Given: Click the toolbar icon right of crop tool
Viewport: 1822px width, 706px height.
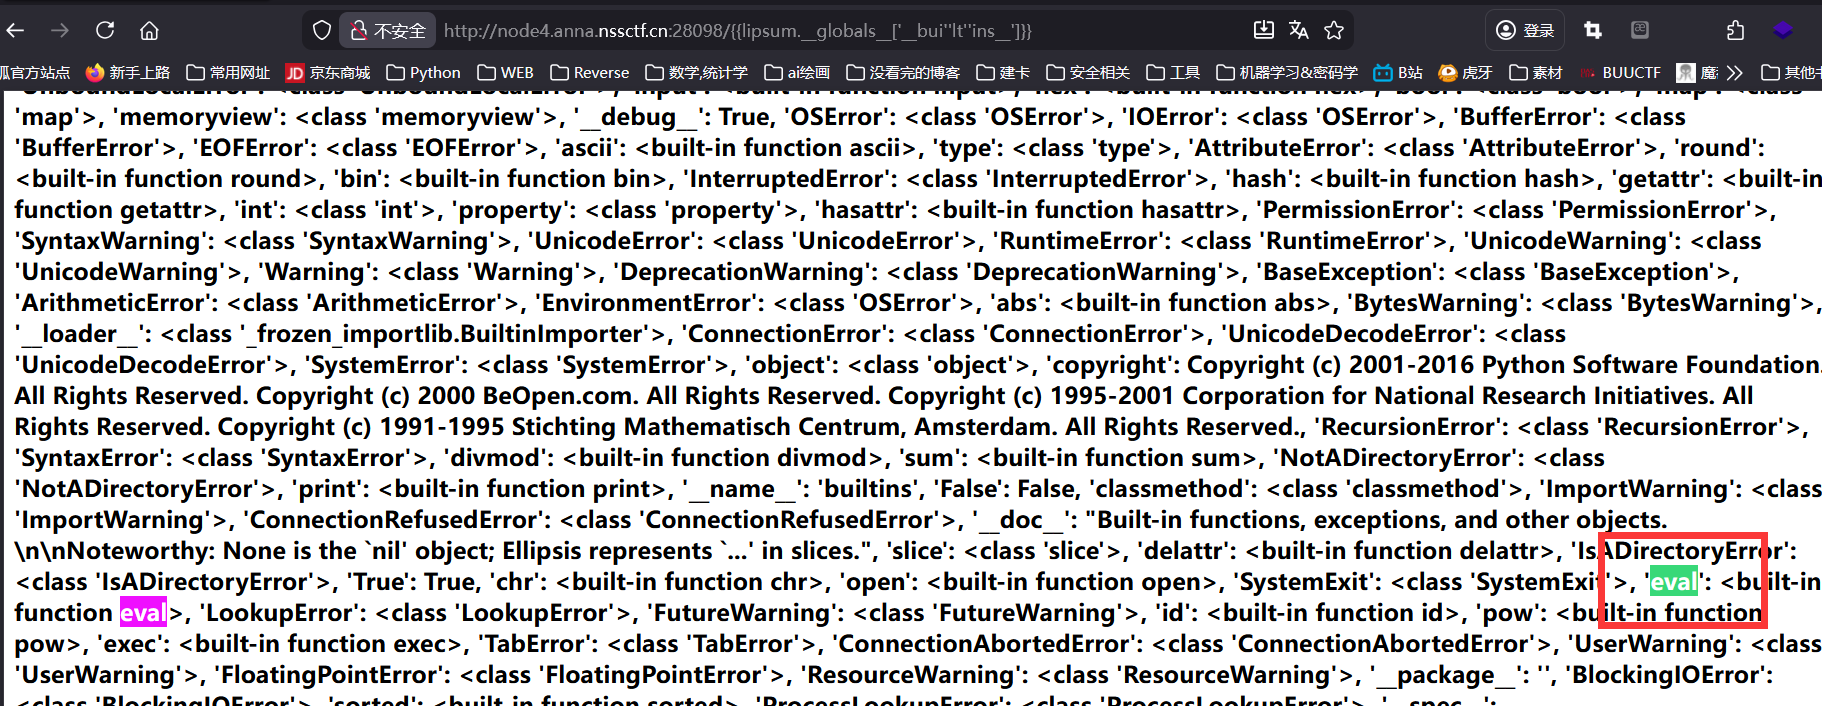Looking at the screenshot, I should [1640, 30].
